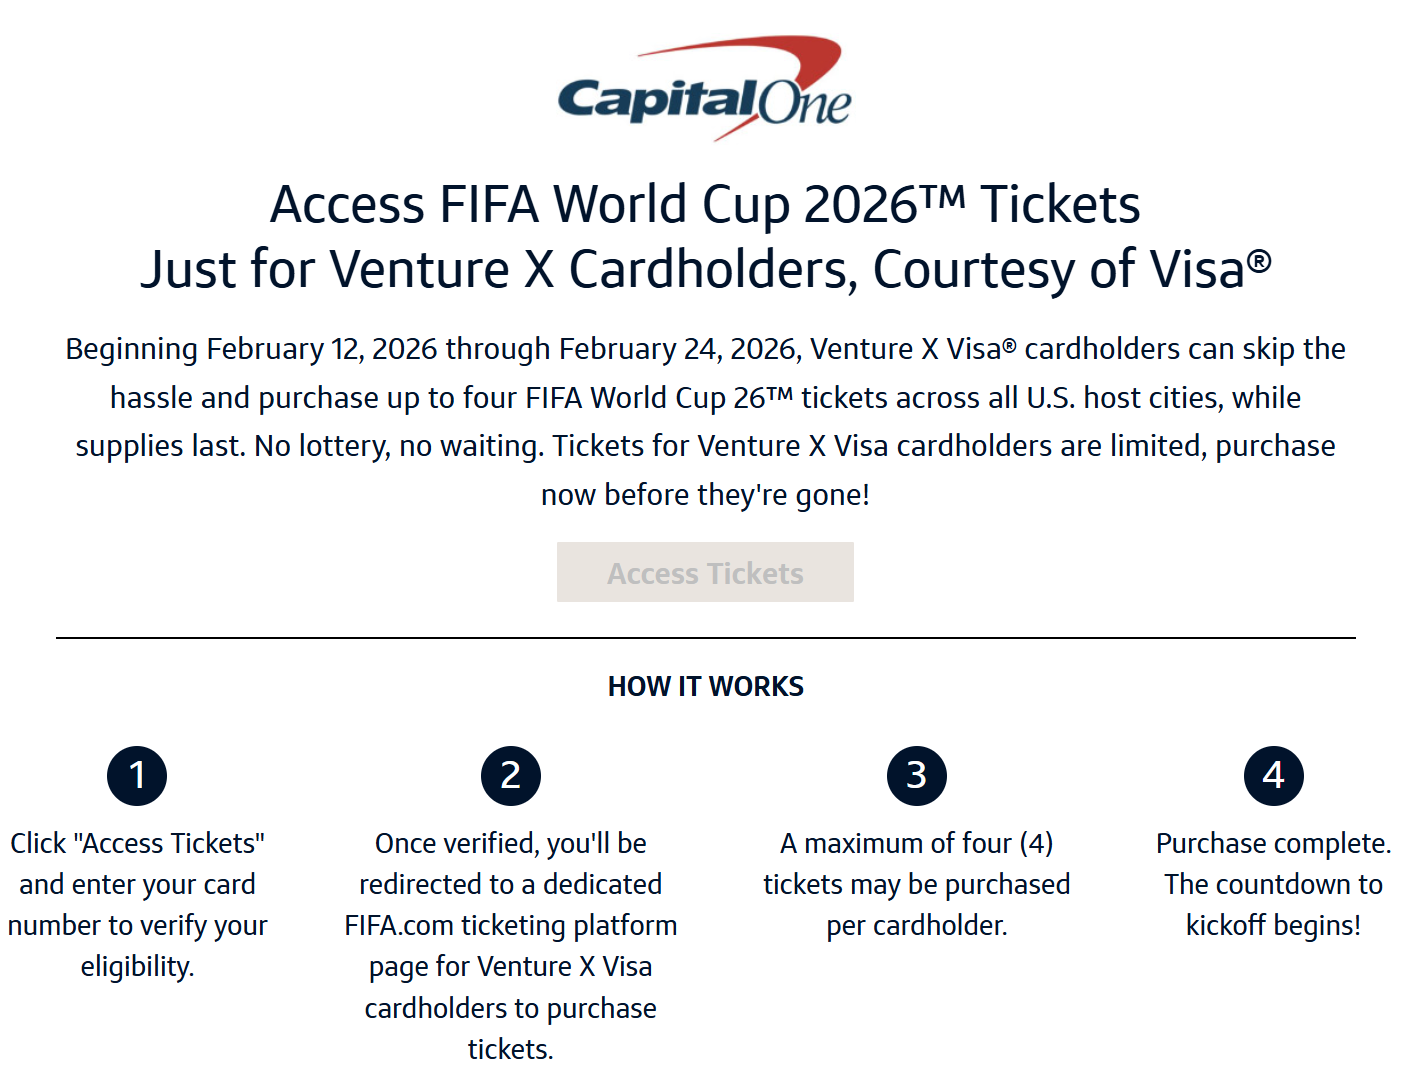Click the "FIFA.com ticketing platform" step text
The height and width of the screenshot is (1073, 1415).
pyautogui.click(x=510, y=926)
